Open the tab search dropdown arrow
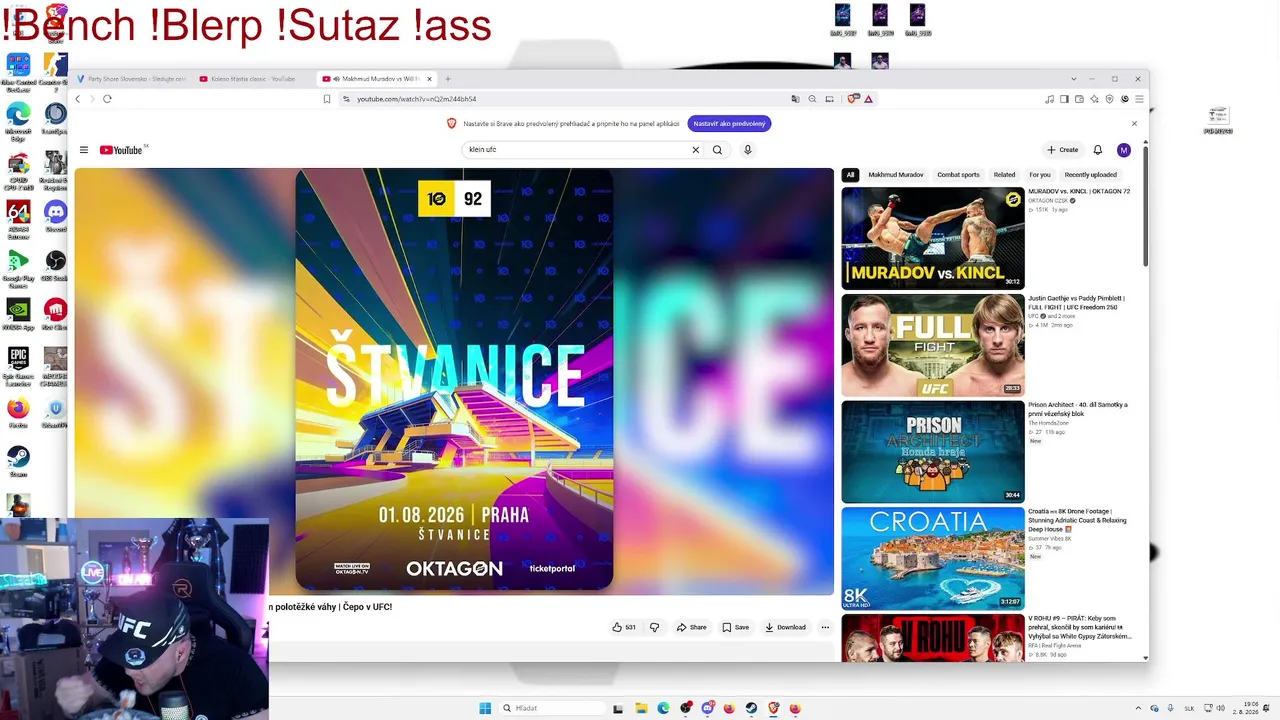1280x720 pixels. point(1074,79)
